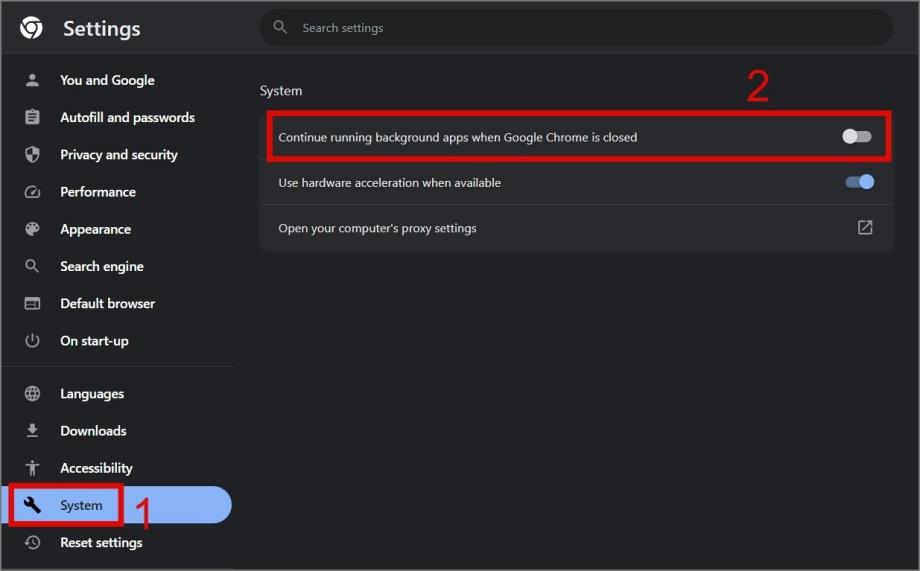Disable hardware acceleration toggle
Image resolution: width=920 pixels, height=571 pixels.
click(x=860, y=182)
